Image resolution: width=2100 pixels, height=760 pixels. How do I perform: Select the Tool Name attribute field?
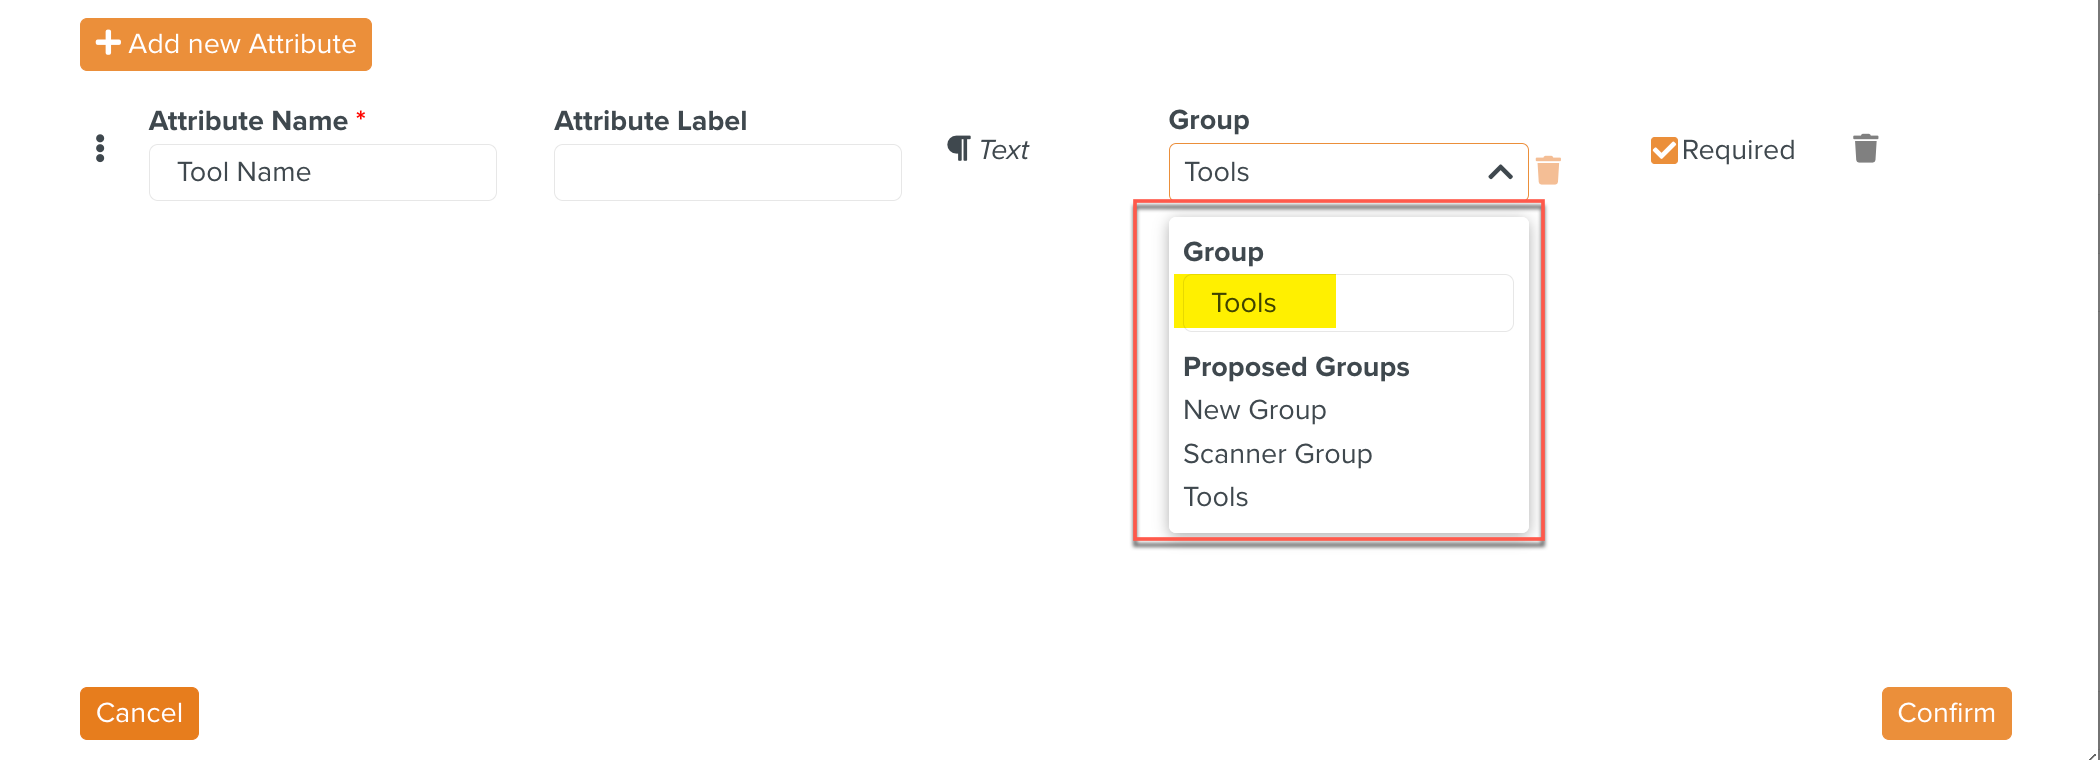pyautogui.click(x=322, y=171)
